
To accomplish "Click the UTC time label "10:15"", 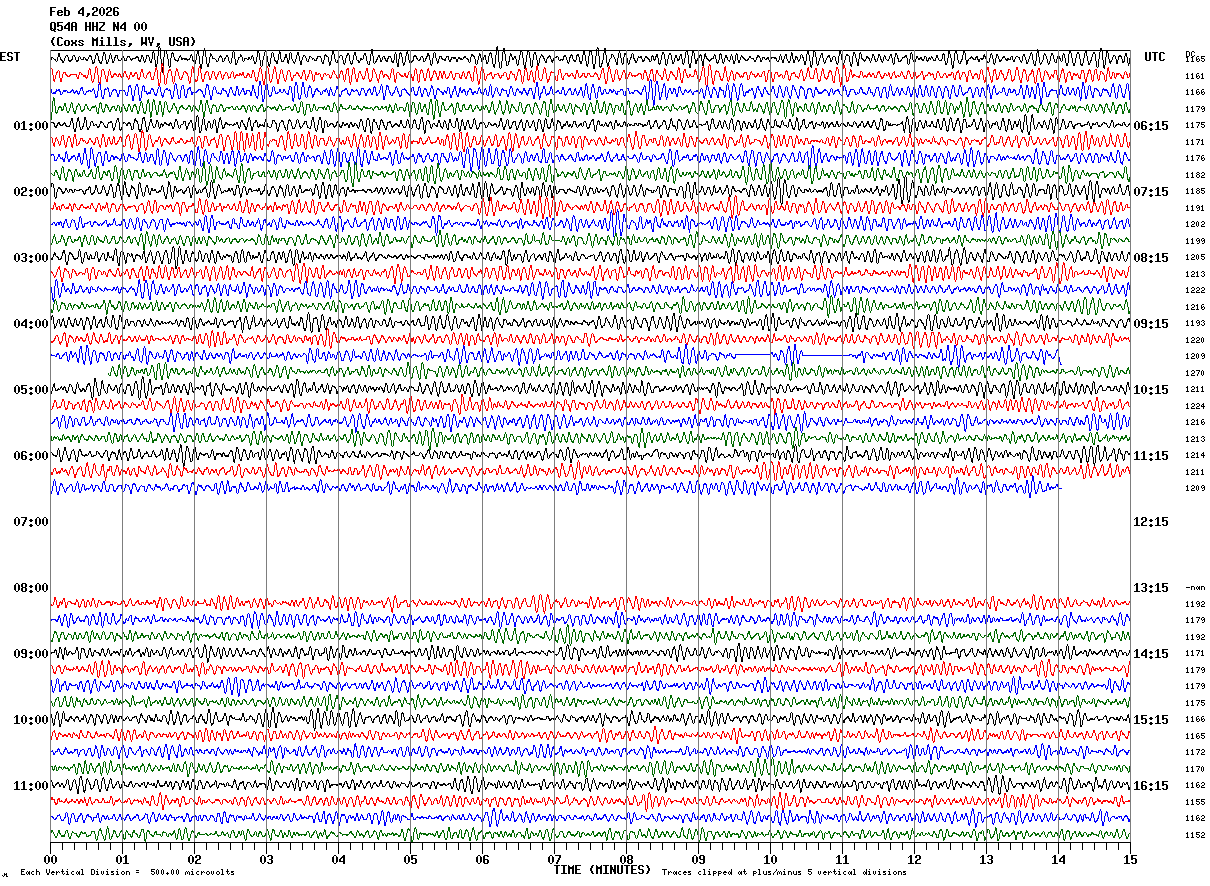I will (x=1151, y=390).
